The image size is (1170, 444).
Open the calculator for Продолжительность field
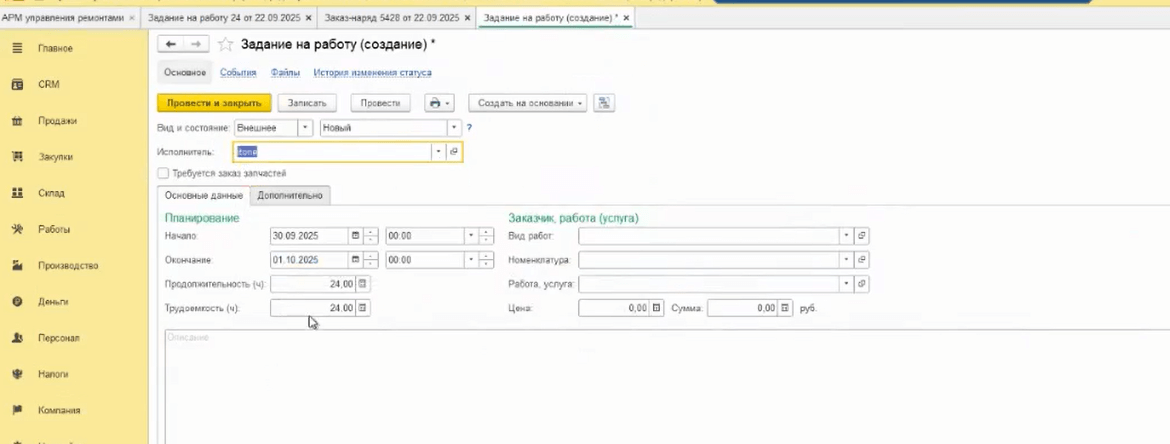pyautogui.click(x=362, y=284)
